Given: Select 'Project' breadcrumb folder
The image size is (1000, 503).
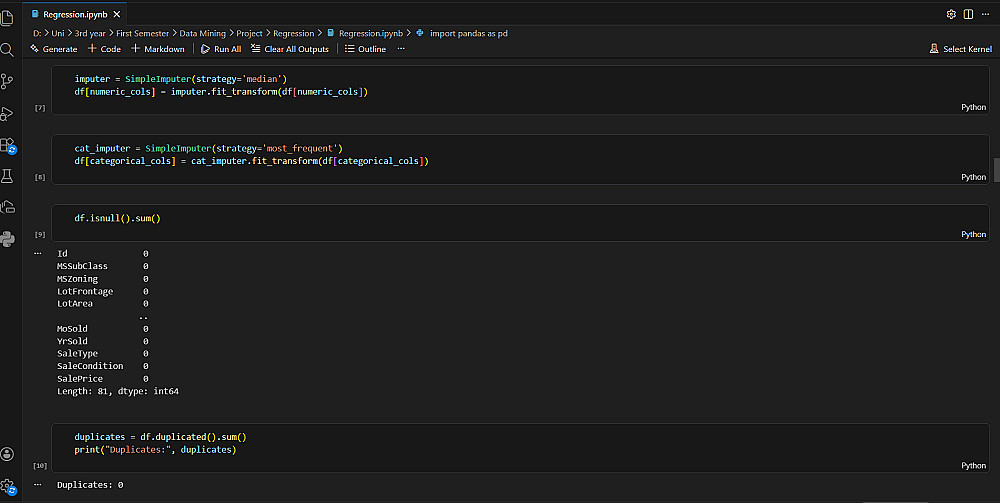Looking at the screenshot, I should (x=249, y=33).
